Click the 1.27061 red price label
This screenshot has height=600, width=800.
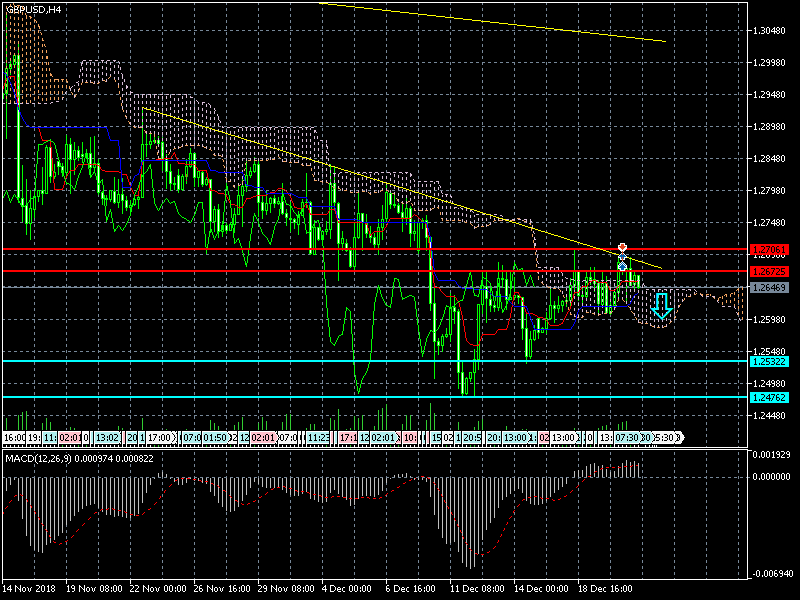click(770, 249)
